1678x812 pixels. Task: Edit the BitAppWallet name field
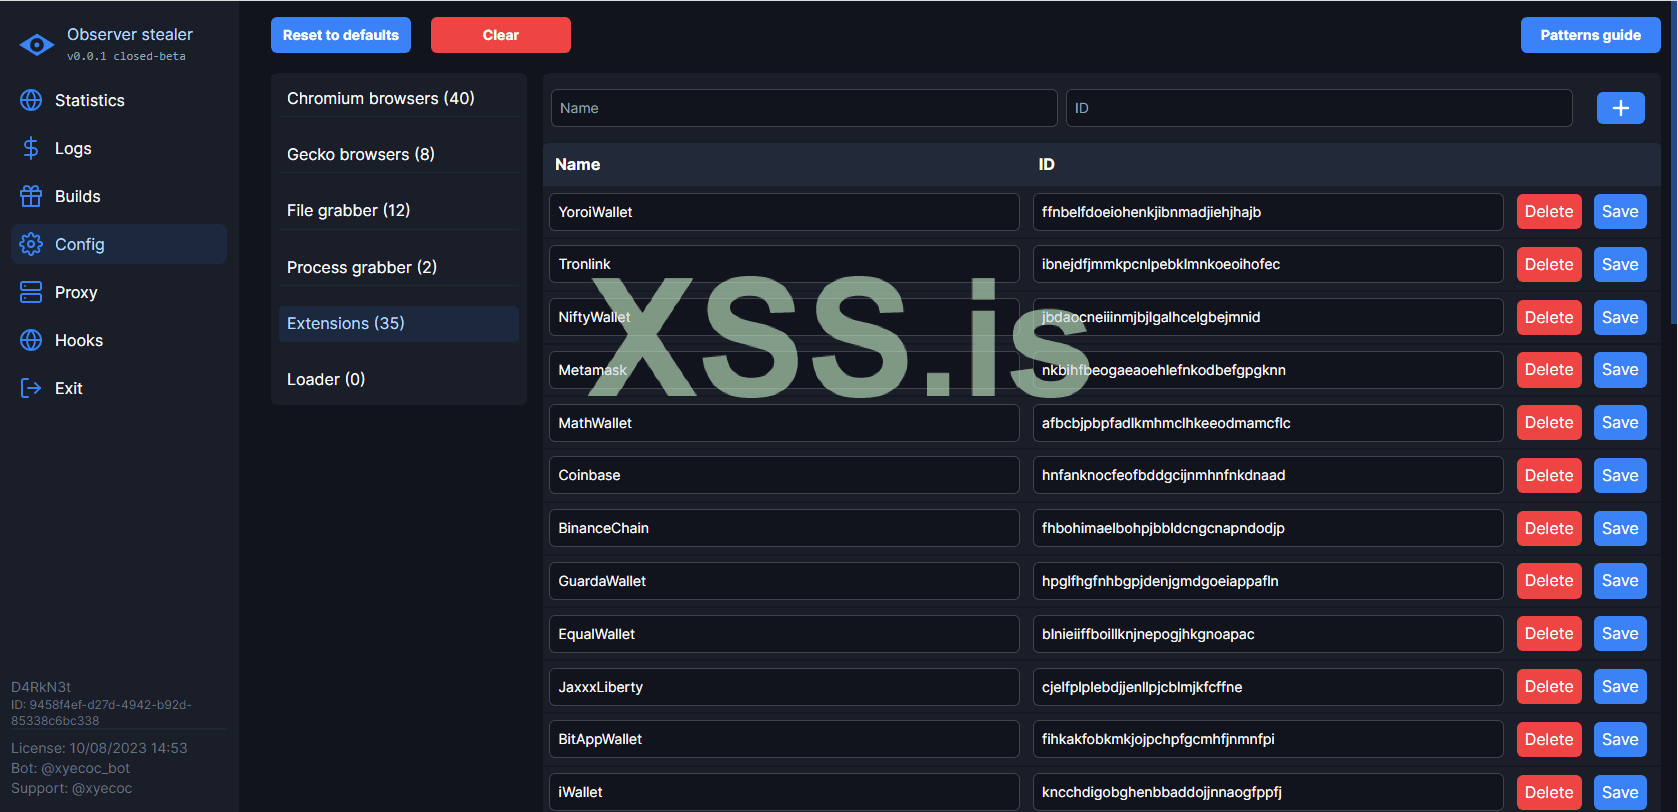click(x=784, y=739)
